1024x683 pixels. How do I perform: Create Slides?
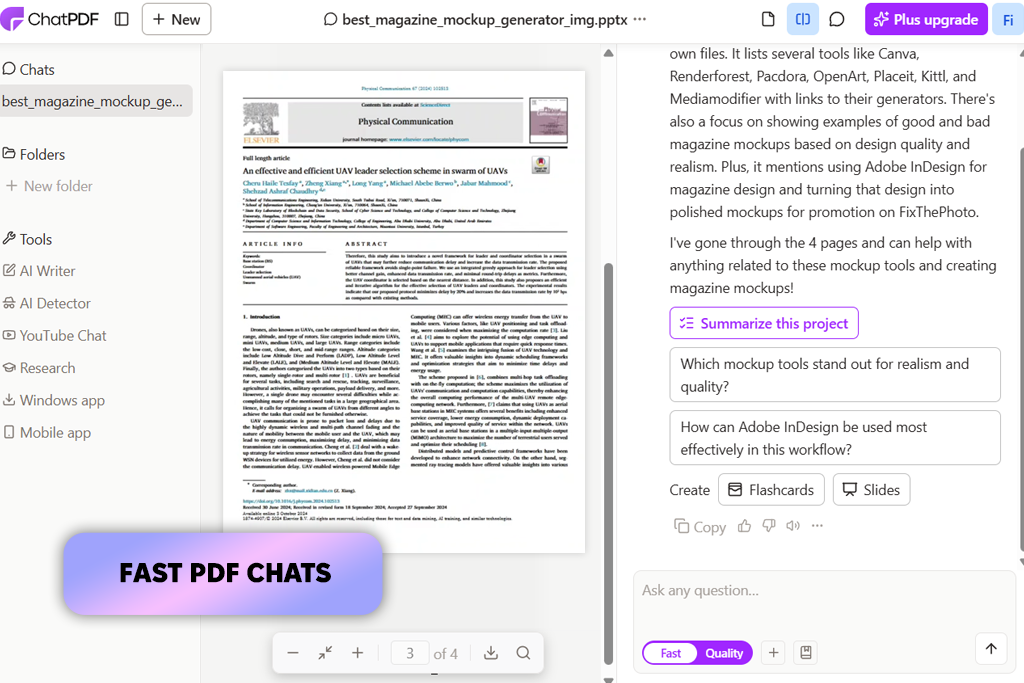pos(871,490)
